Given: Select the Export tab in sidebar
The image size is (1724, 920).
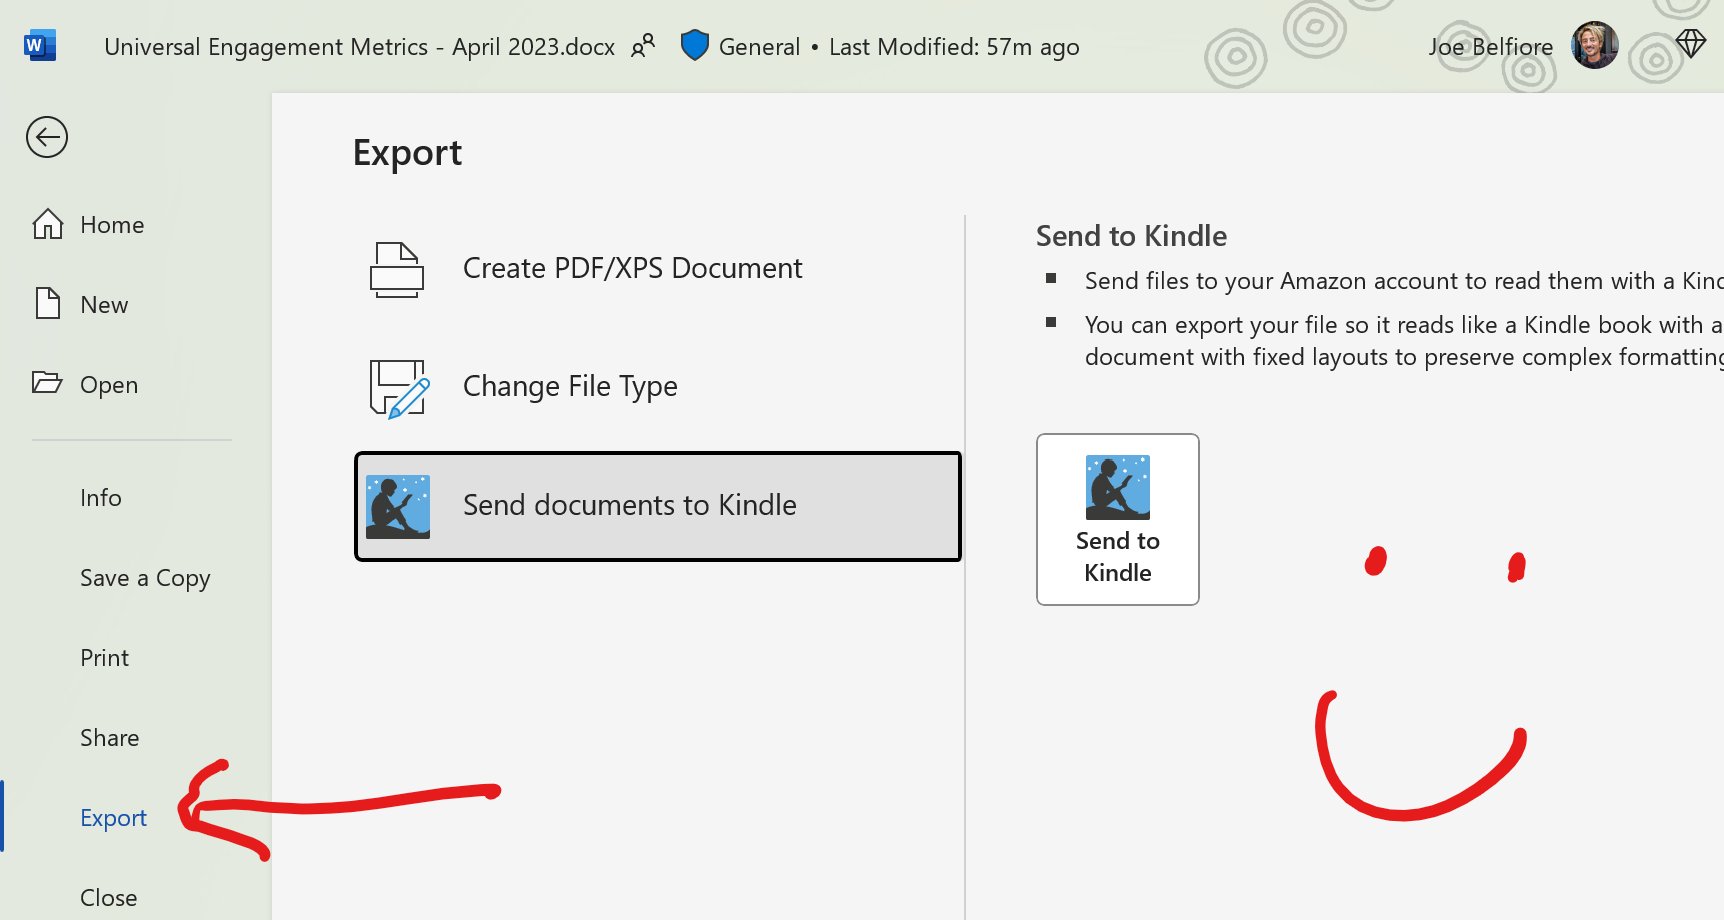Looking at the screenshot, I should tap(113, 818).
